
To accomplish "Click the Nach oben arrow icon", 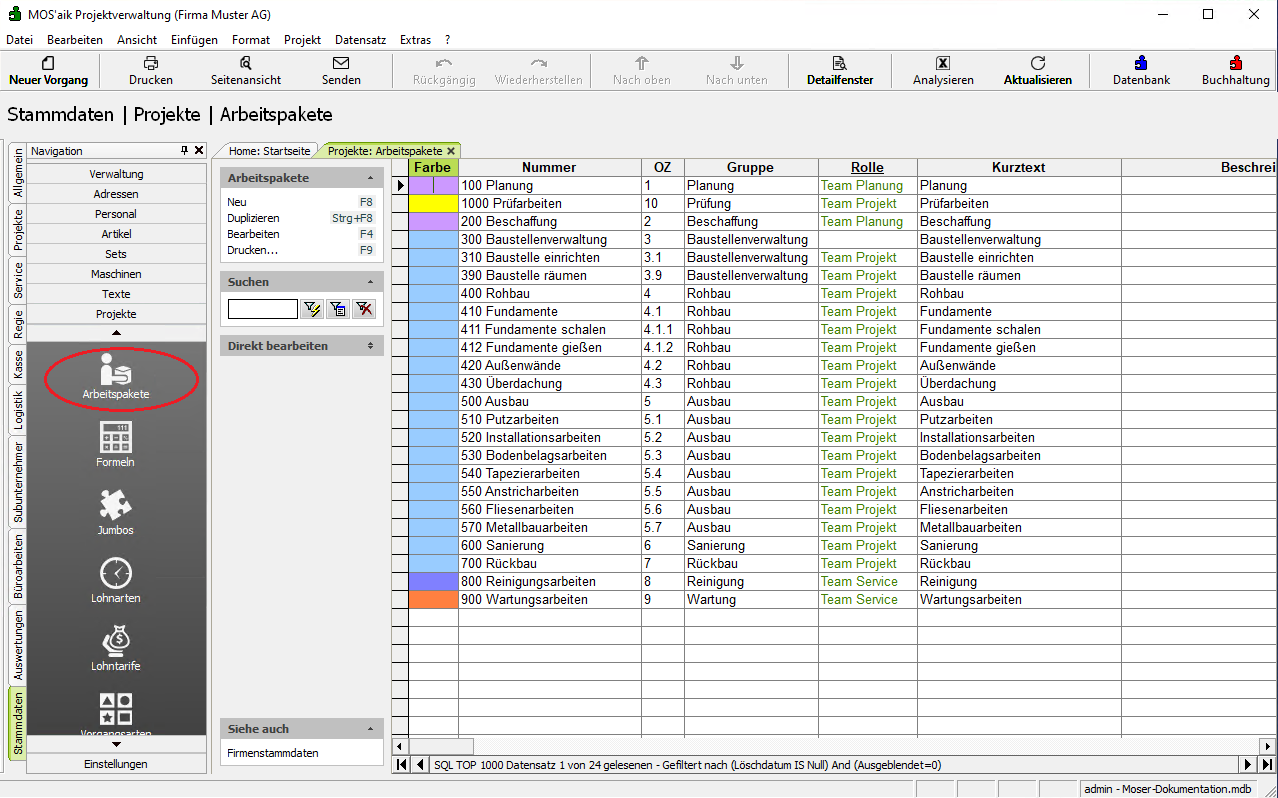I will point(642,63).
